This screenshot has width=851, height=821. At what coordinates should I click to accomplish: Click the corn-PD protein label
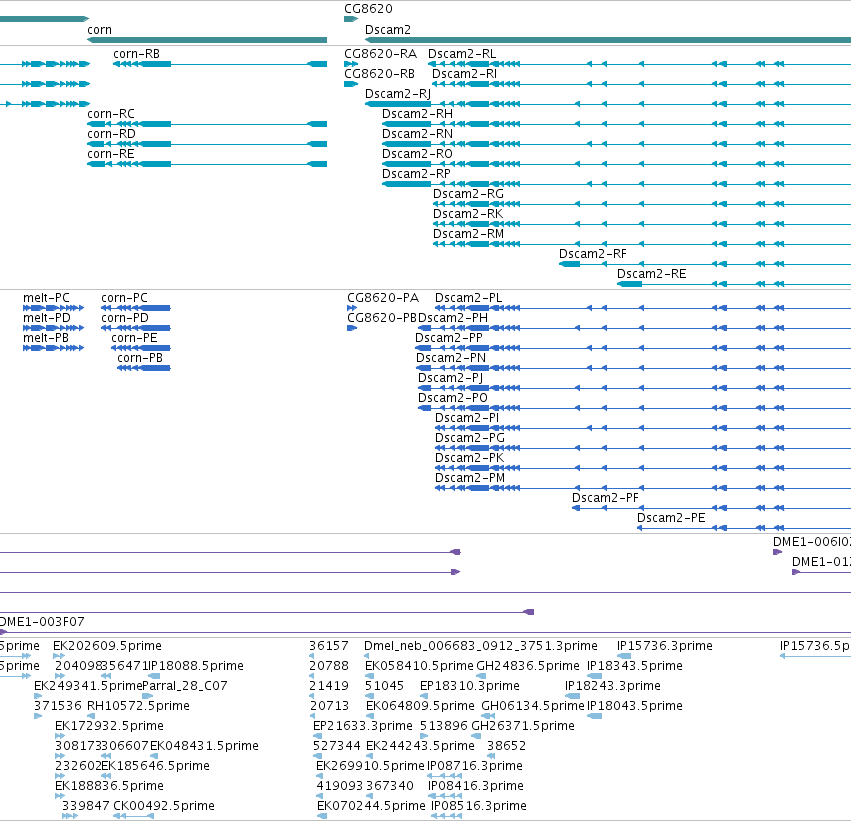(x=124, y=318)
